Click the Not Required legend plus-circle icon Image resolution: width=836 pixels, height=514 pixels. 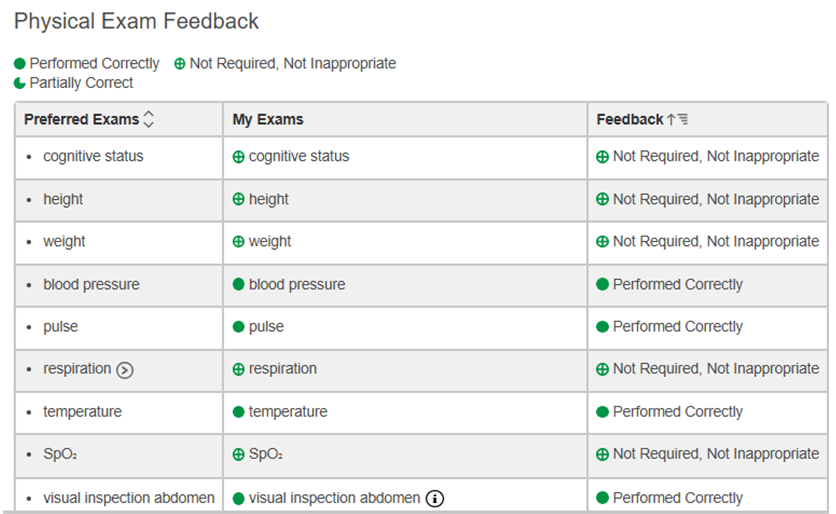tap(180, 64)
